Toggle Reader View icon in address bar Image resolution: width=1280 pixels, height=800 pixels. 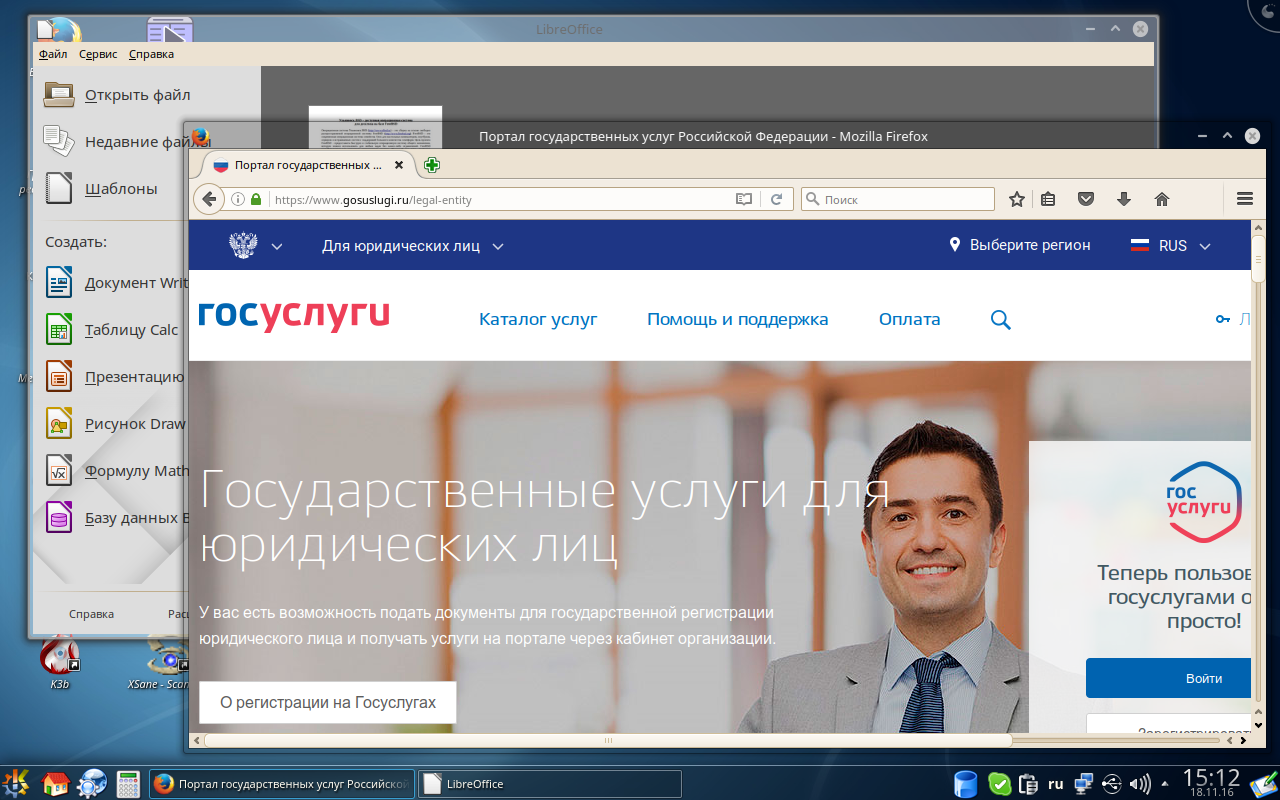(743, 199)
